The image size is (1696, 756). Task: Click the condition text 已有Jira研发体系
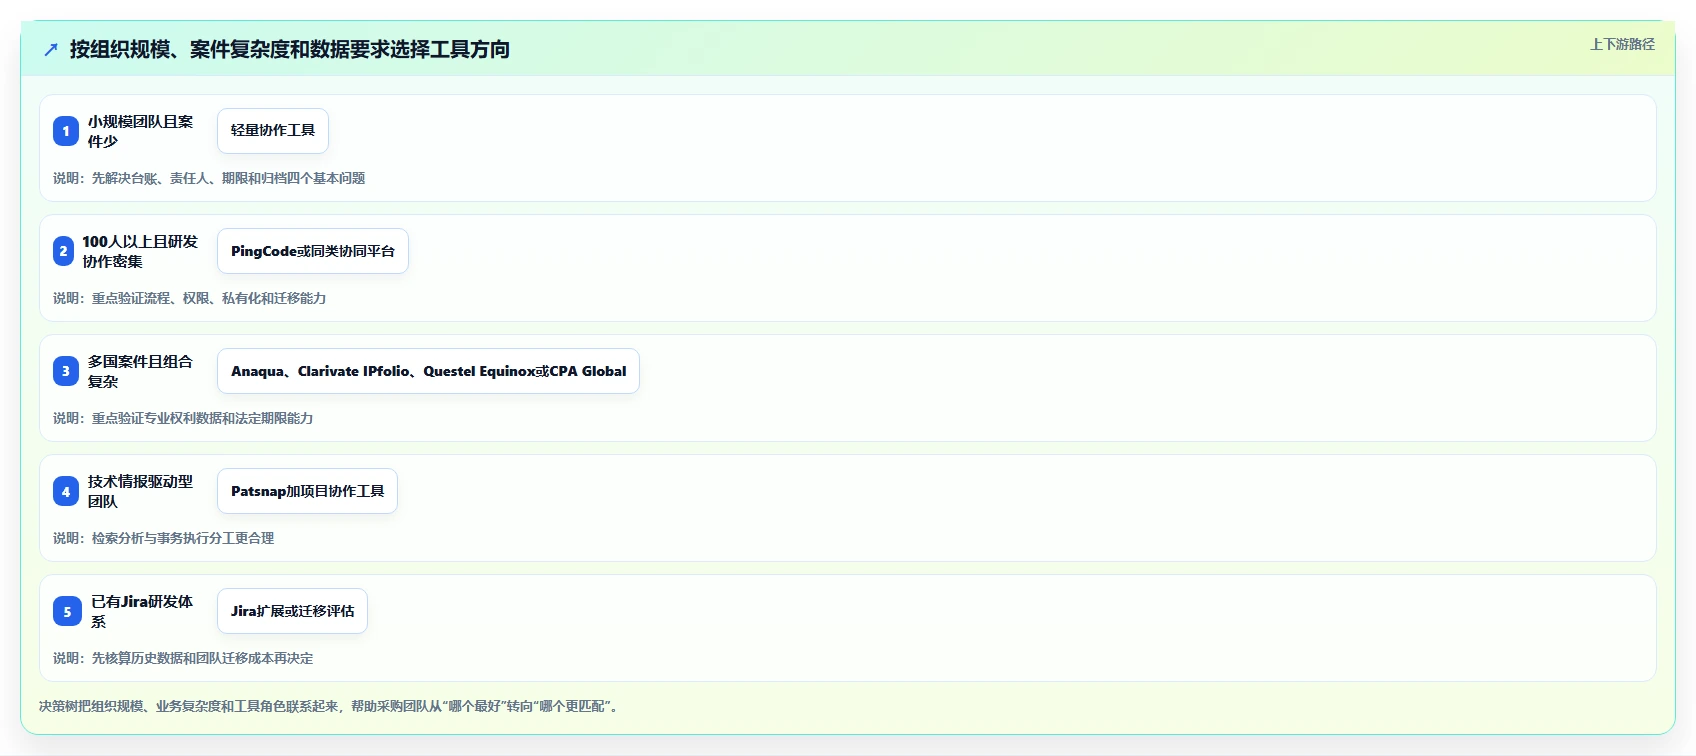pyautogui.click(x=142, y=611)
